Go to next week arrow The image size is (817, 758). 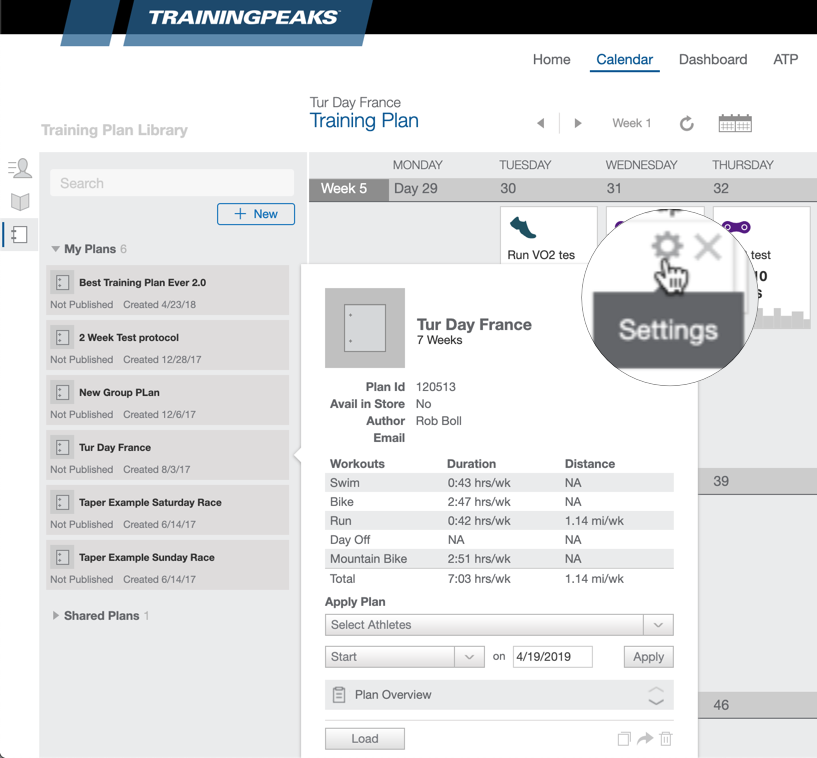[577, 123]
